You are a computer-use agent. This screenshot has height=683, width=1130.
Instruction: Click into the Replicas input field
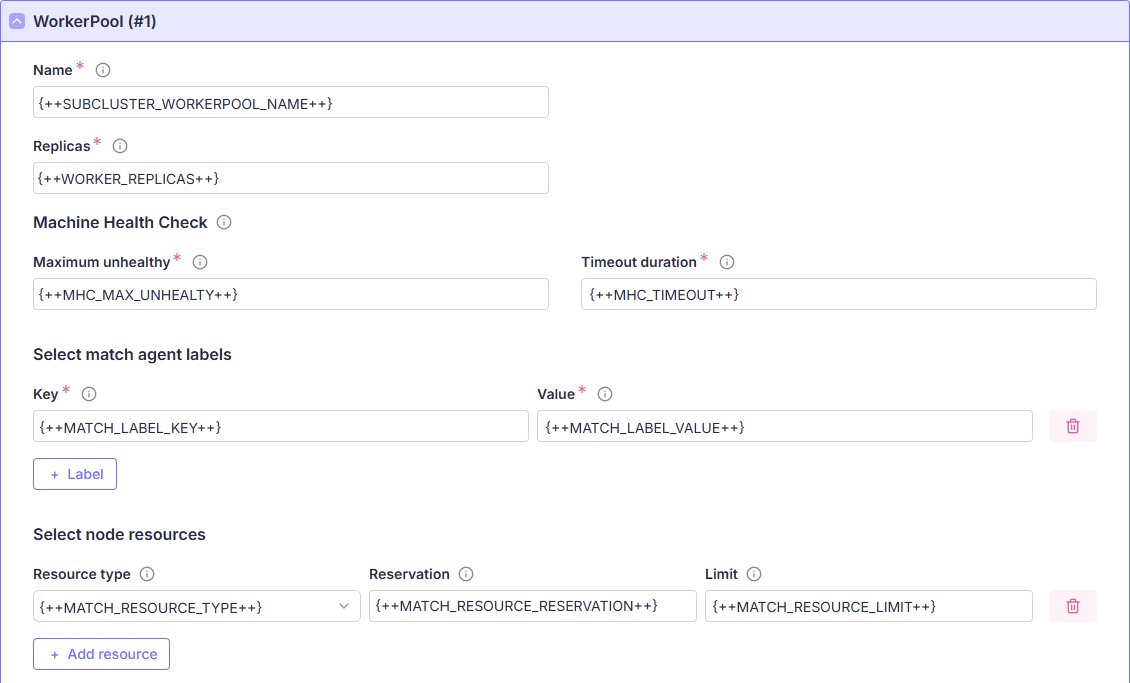[x=290, y=178]
